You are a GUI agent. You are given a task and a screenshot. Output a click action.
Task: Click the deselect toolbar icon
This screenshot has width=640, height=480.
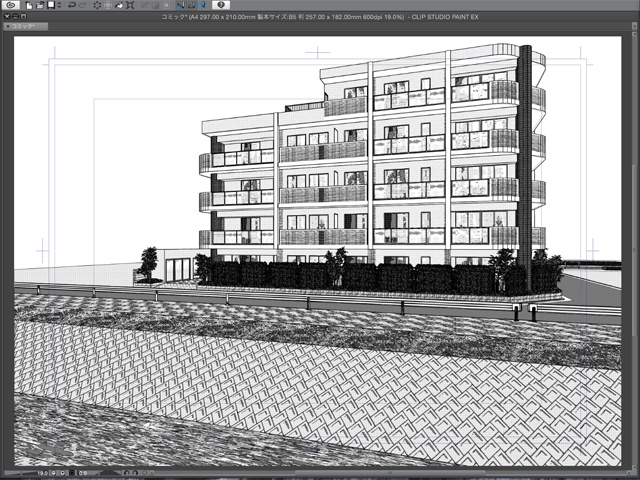point(144,5)
